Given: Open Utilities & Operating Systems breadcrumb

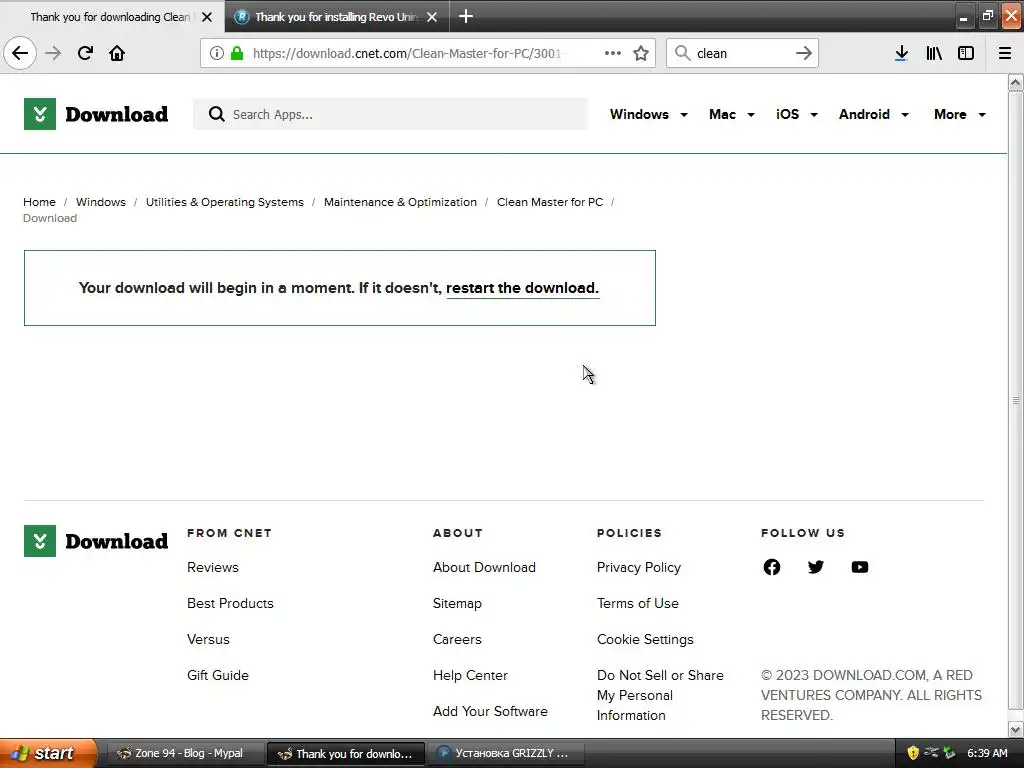Looking at the screenshot, I should pos(225,202).
